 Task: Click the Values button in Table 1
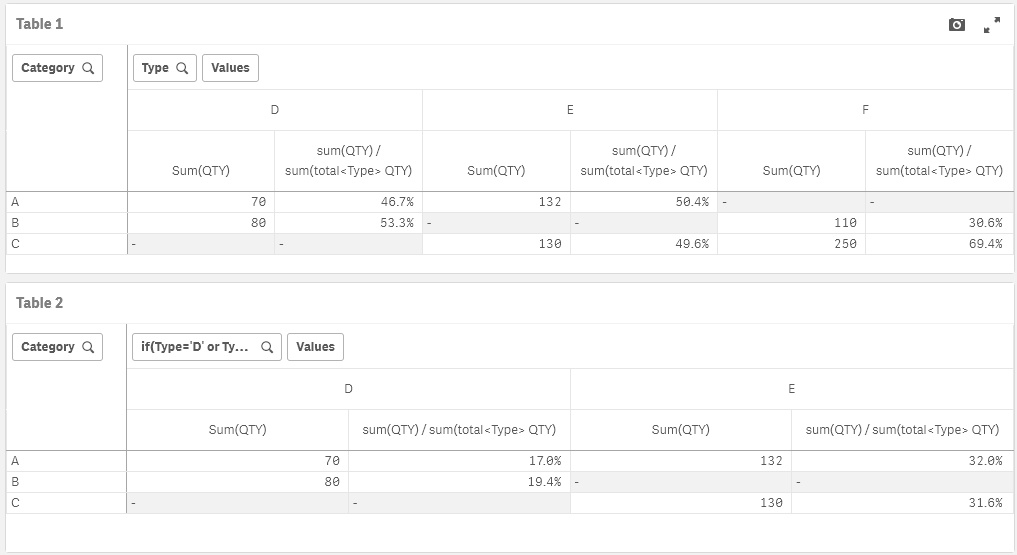coord(230,68)
